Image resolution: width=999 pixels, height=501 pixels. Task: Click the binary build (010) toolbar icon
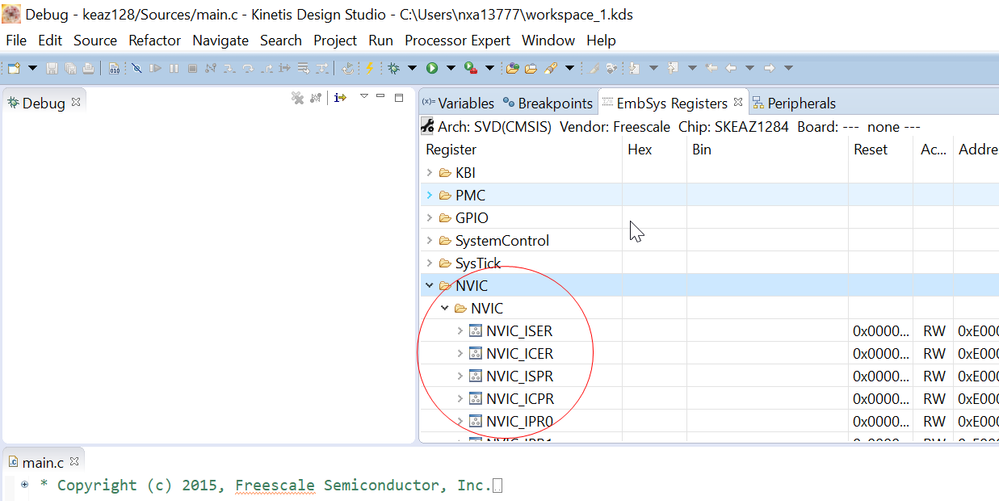tap(114, 68)
